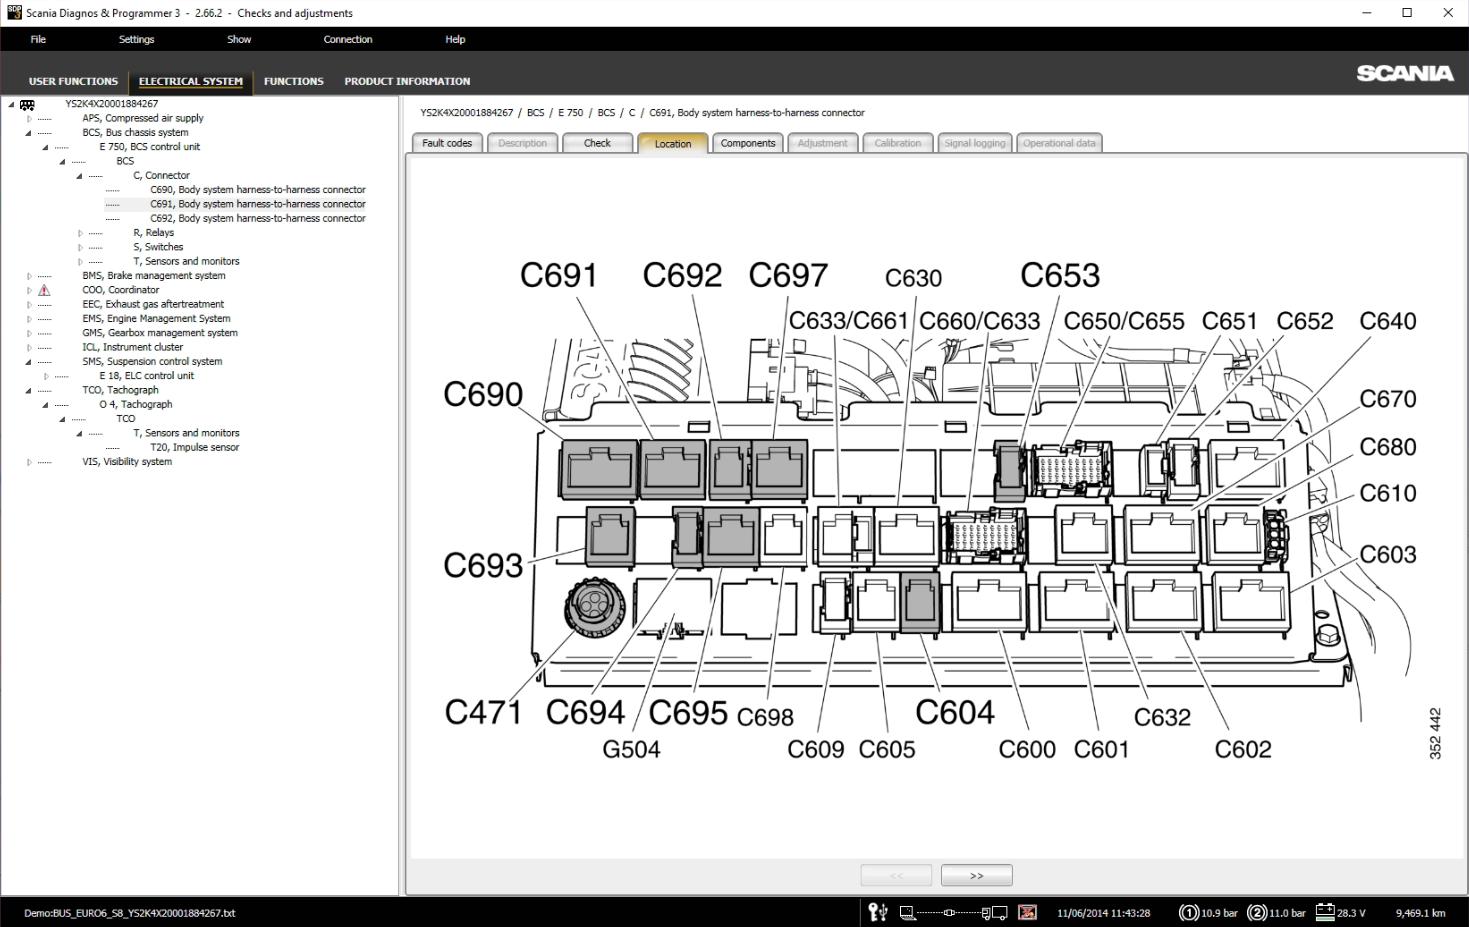
Task: Click the red crossed-out icon in the status bar
Action: [1027, 912]
